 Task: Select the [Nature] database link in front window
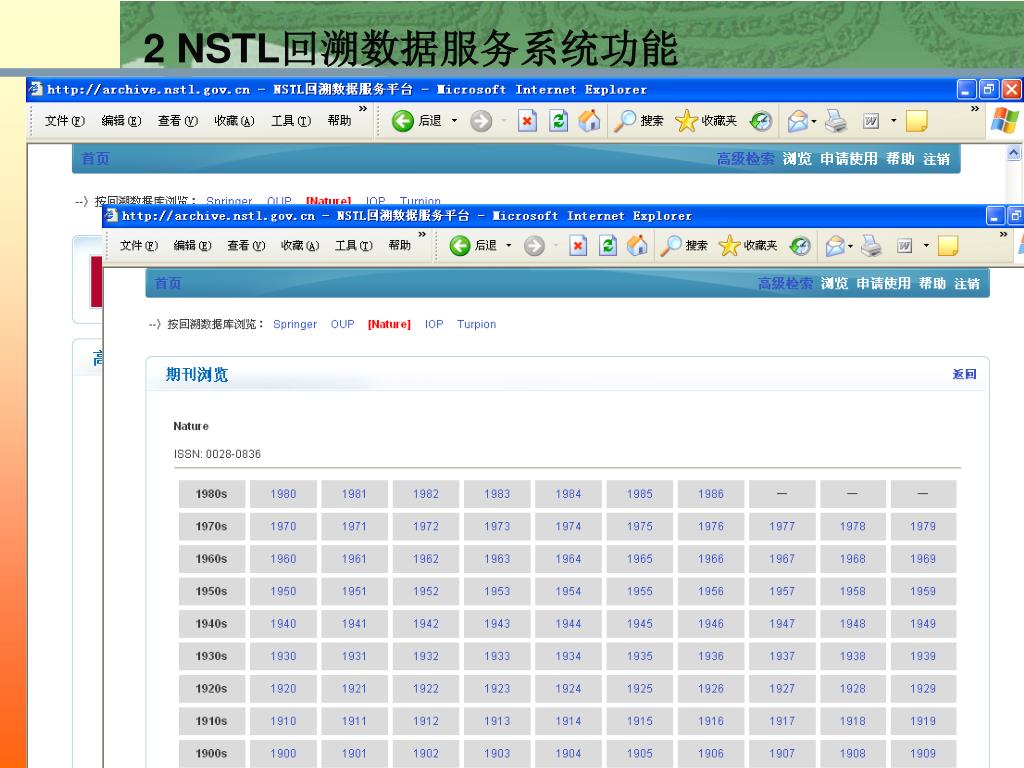click(x=389, y=325)
